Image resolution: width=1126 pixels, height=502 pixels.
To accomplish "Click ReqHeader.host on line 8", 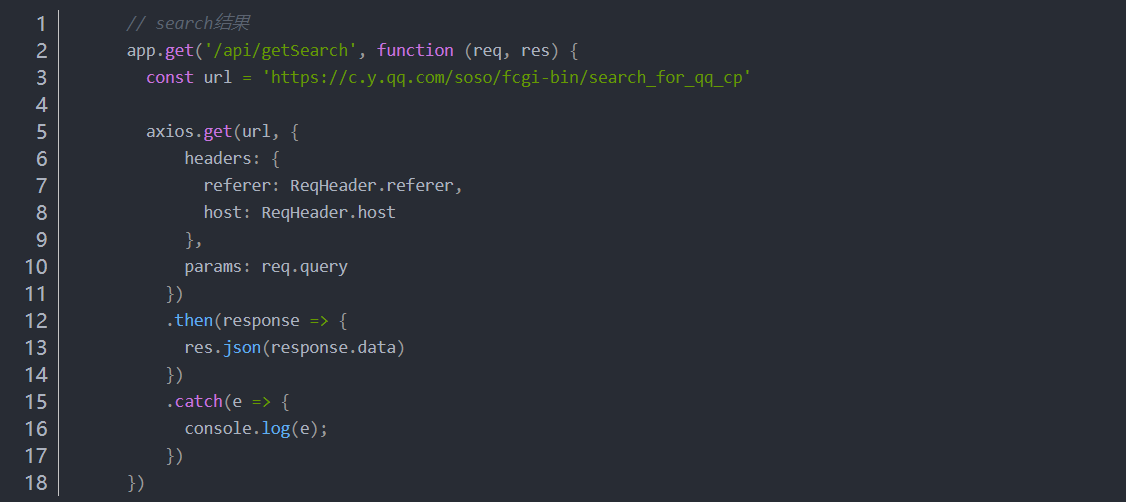I will pyautogui.click(x=329, y=213).
